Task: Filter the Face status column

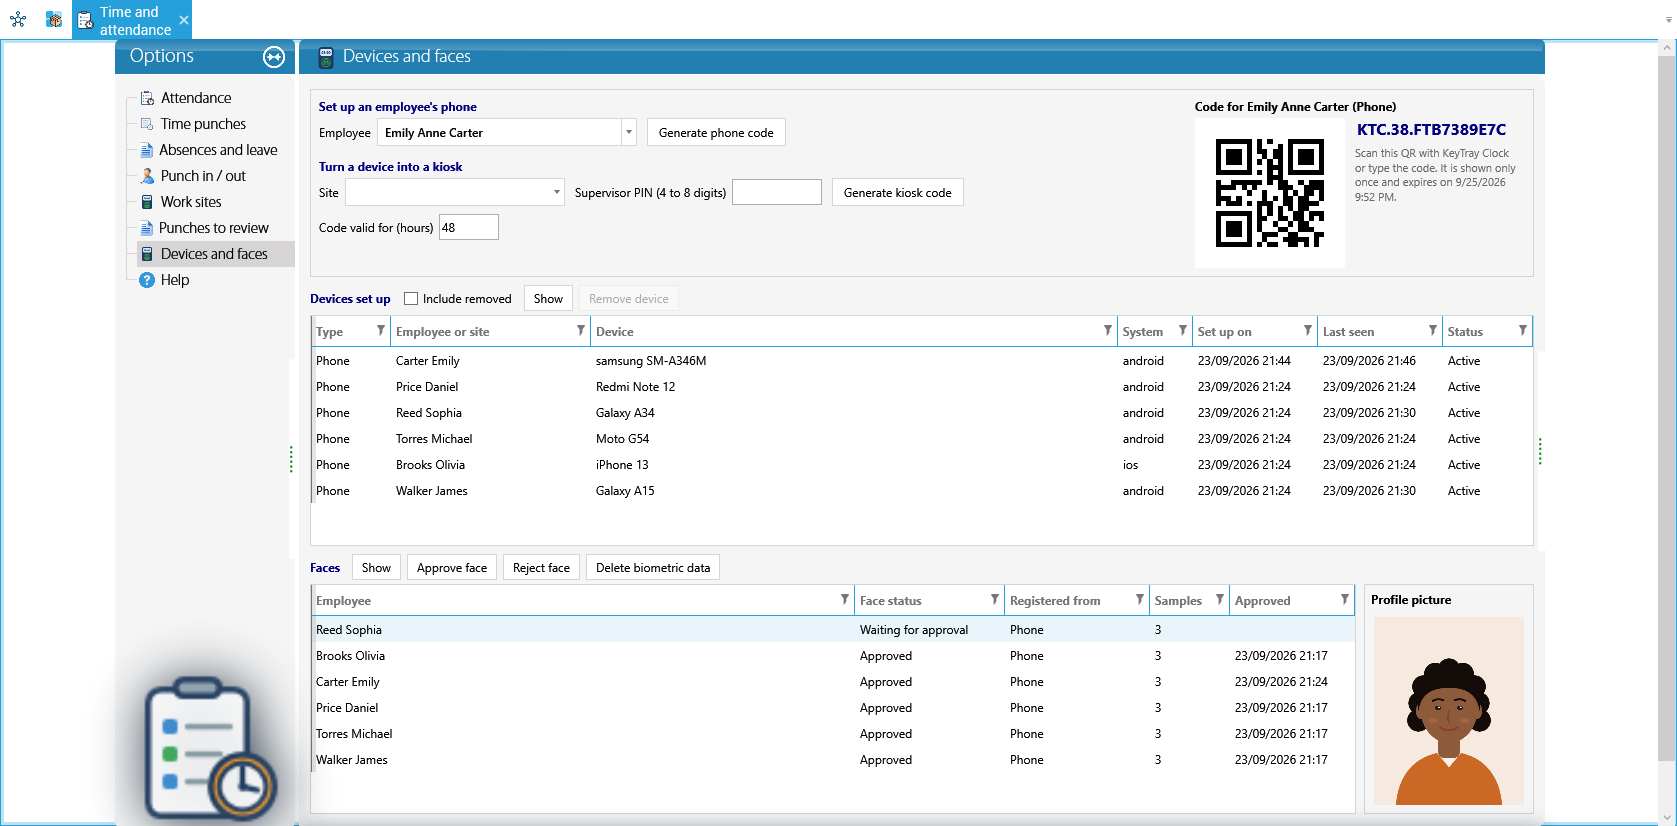Action: tap(994, 600)
